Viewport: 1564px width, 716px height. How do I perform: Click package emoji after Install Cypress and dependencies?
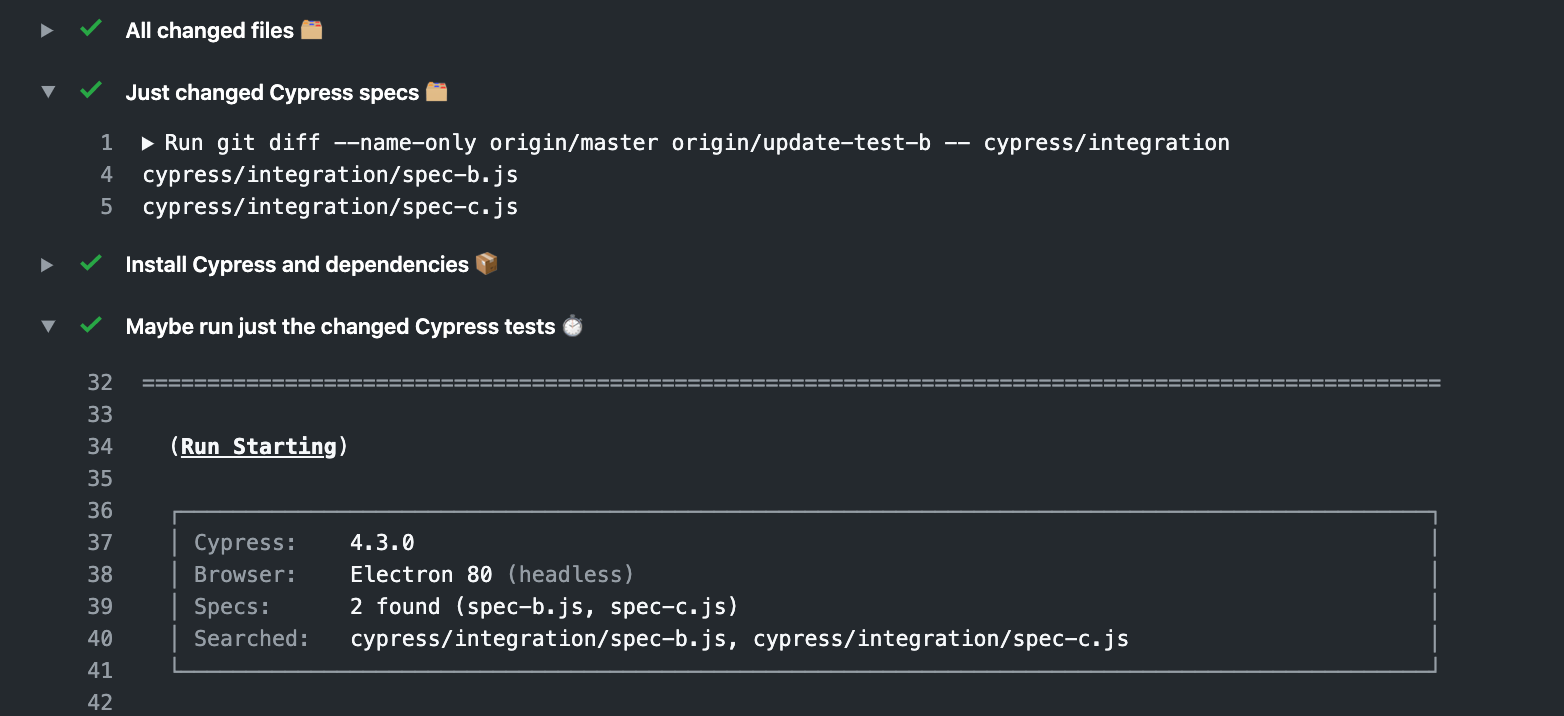coord(487,264)
